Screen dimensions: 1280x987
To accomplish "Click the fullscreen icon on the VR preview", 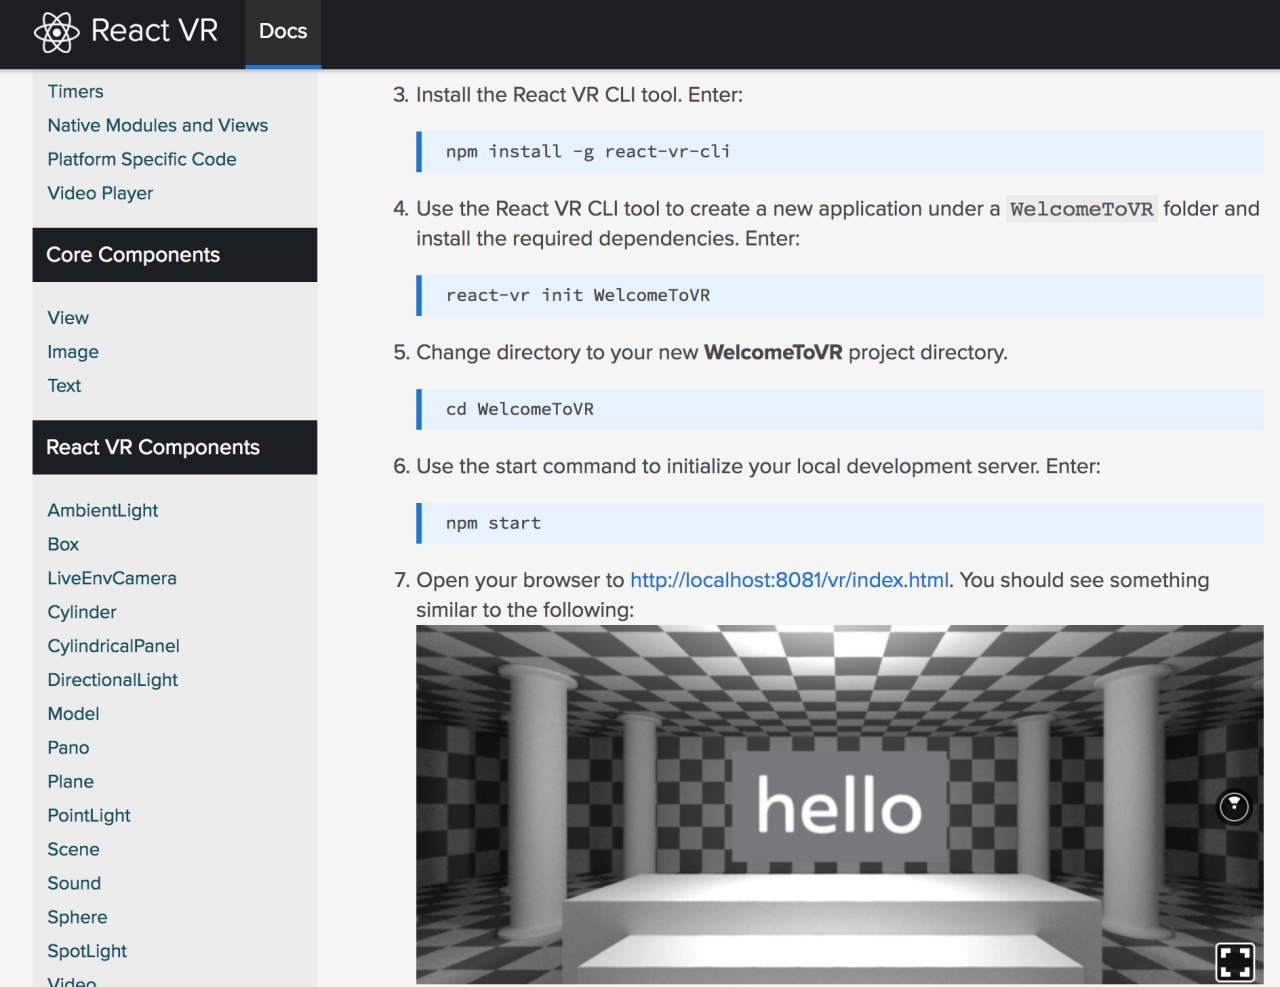I will 1235,962.
